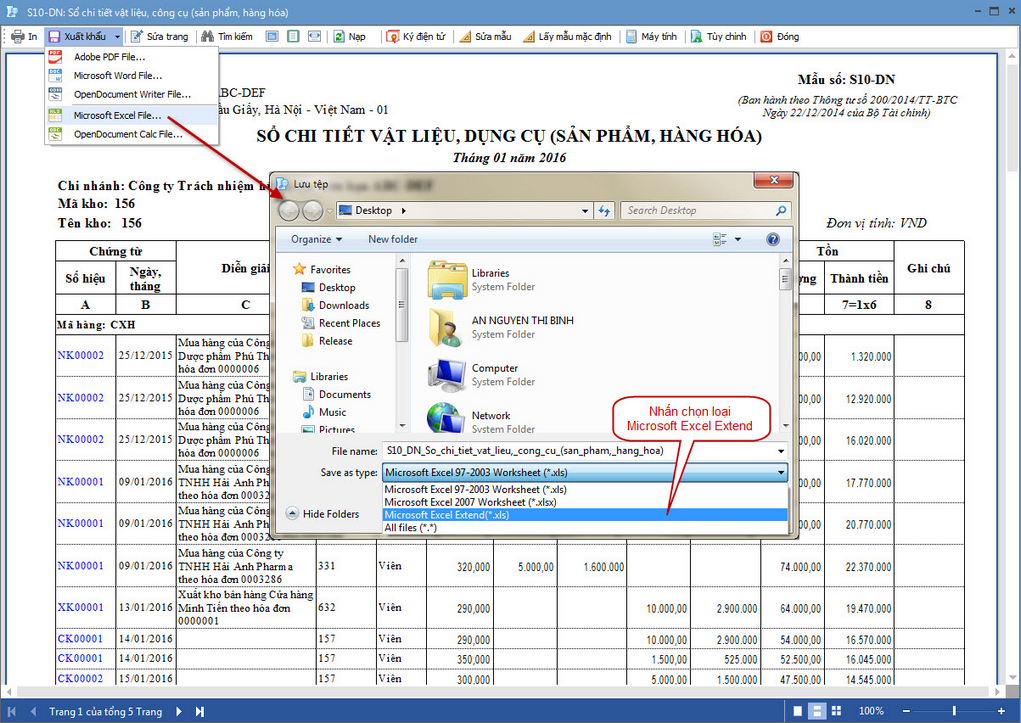This screenshot has height=723, width=1021.
Task: Click the Nạp reload icon
Action: tap(339, 36)
